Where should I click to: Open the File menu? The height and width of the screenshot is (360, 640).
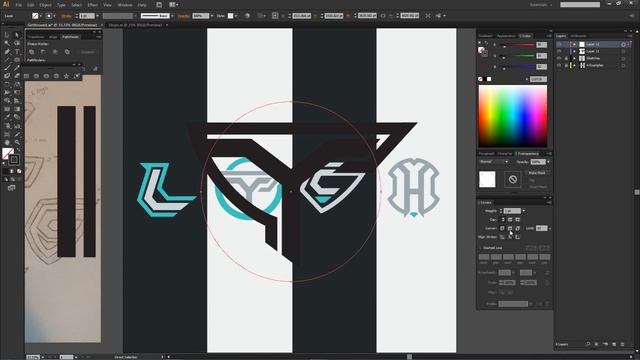(x=19, y=5)
